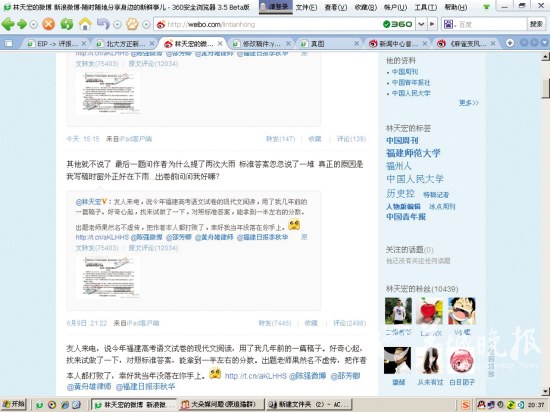
Task: Click the orange S input method tray icon
Action: (465, 405)
